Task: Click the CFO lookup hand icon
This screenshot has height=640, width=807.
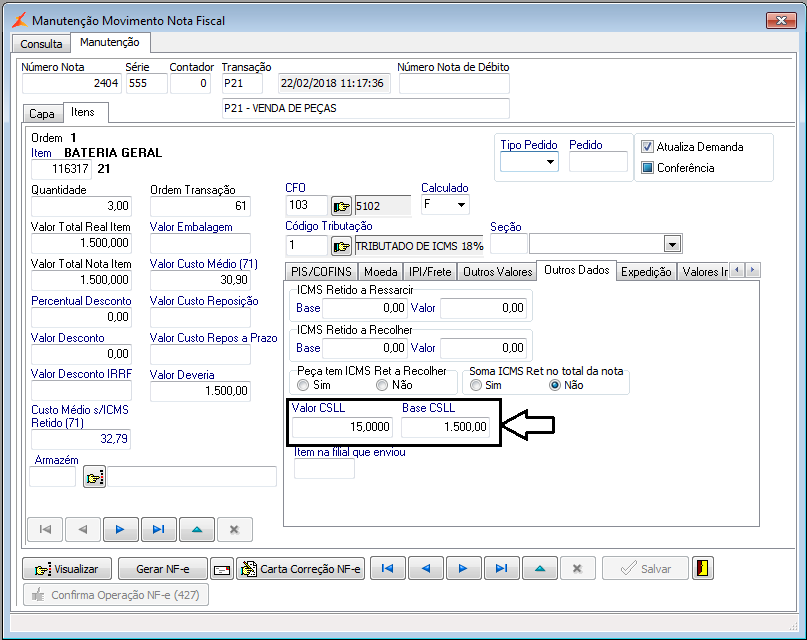Action: (342, 207)
